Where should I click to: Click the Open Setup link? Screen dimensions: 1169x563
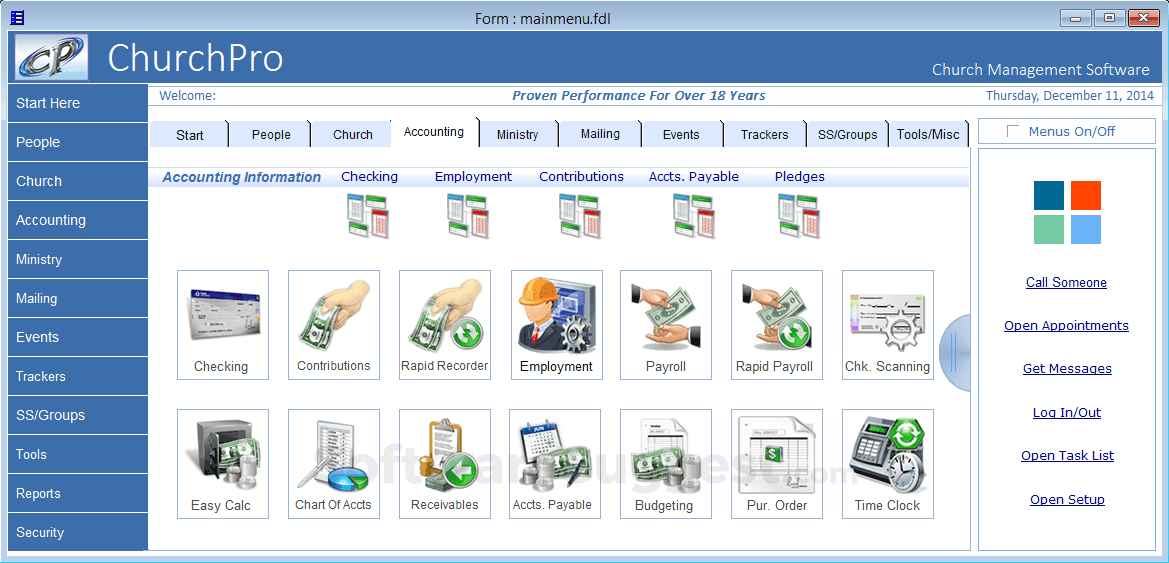pyautogui.click(x=1068, y=500)
